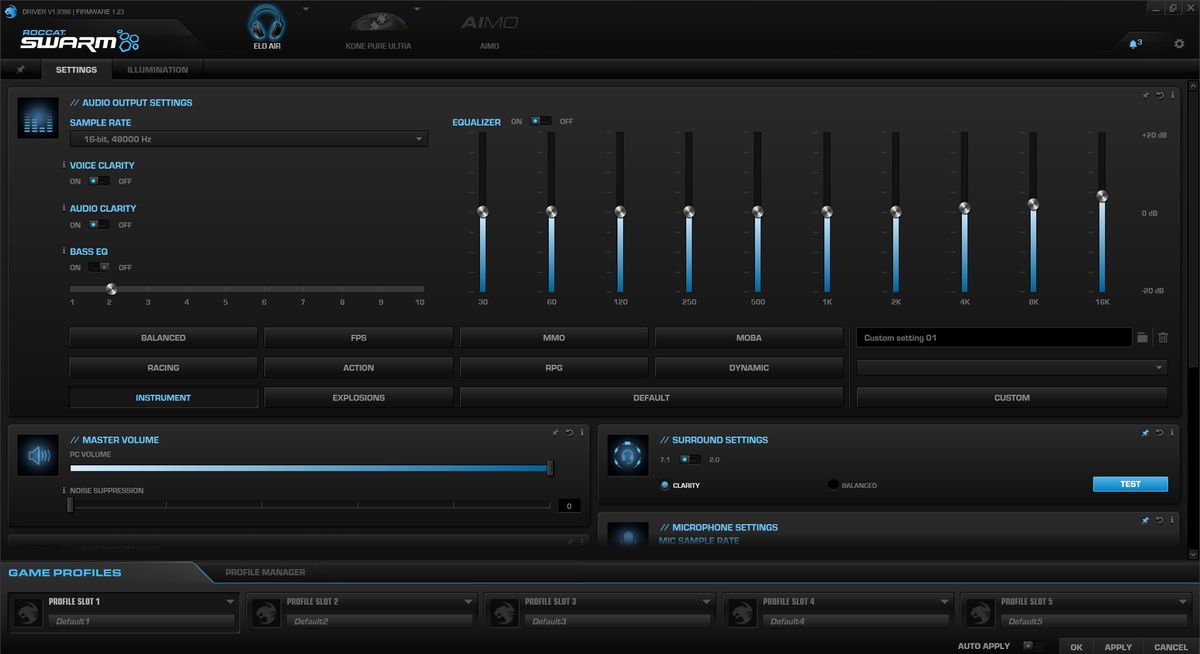This screenshot has width=1200, height=654.
Task: Open dropdown arrow next to ELO AIR device
Action: tap(306, 8)
